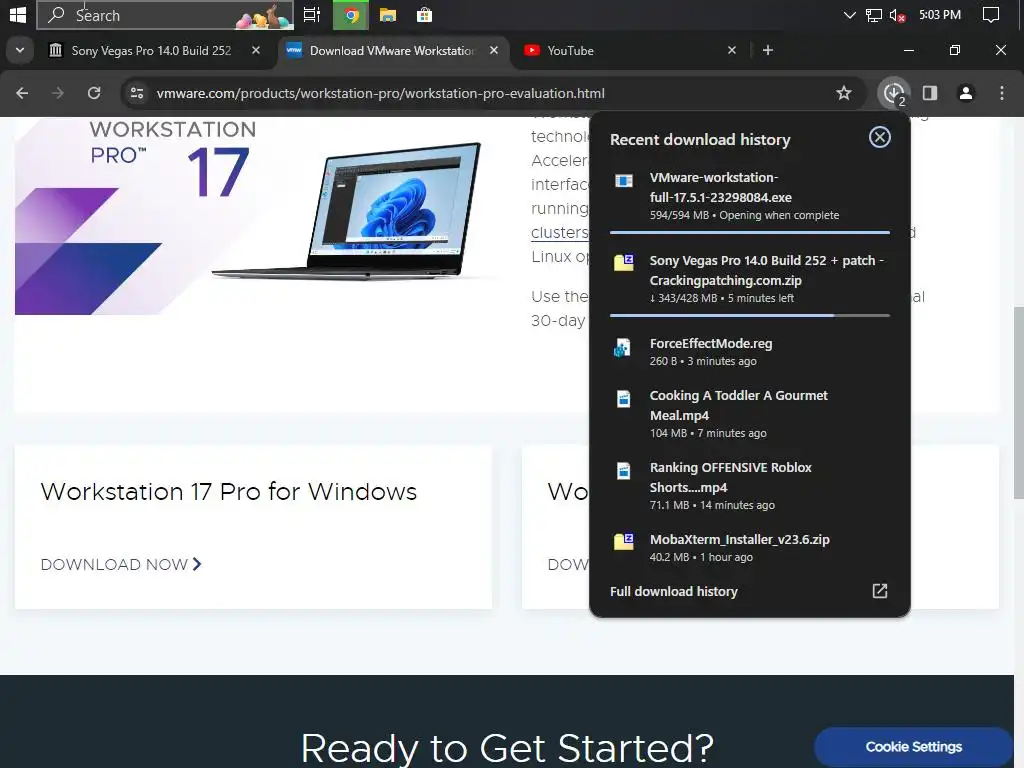Open the Chrome profile menu
The width and height of the screenshot is (1024, 768).
pyautogui.click(x=966, y=93)
